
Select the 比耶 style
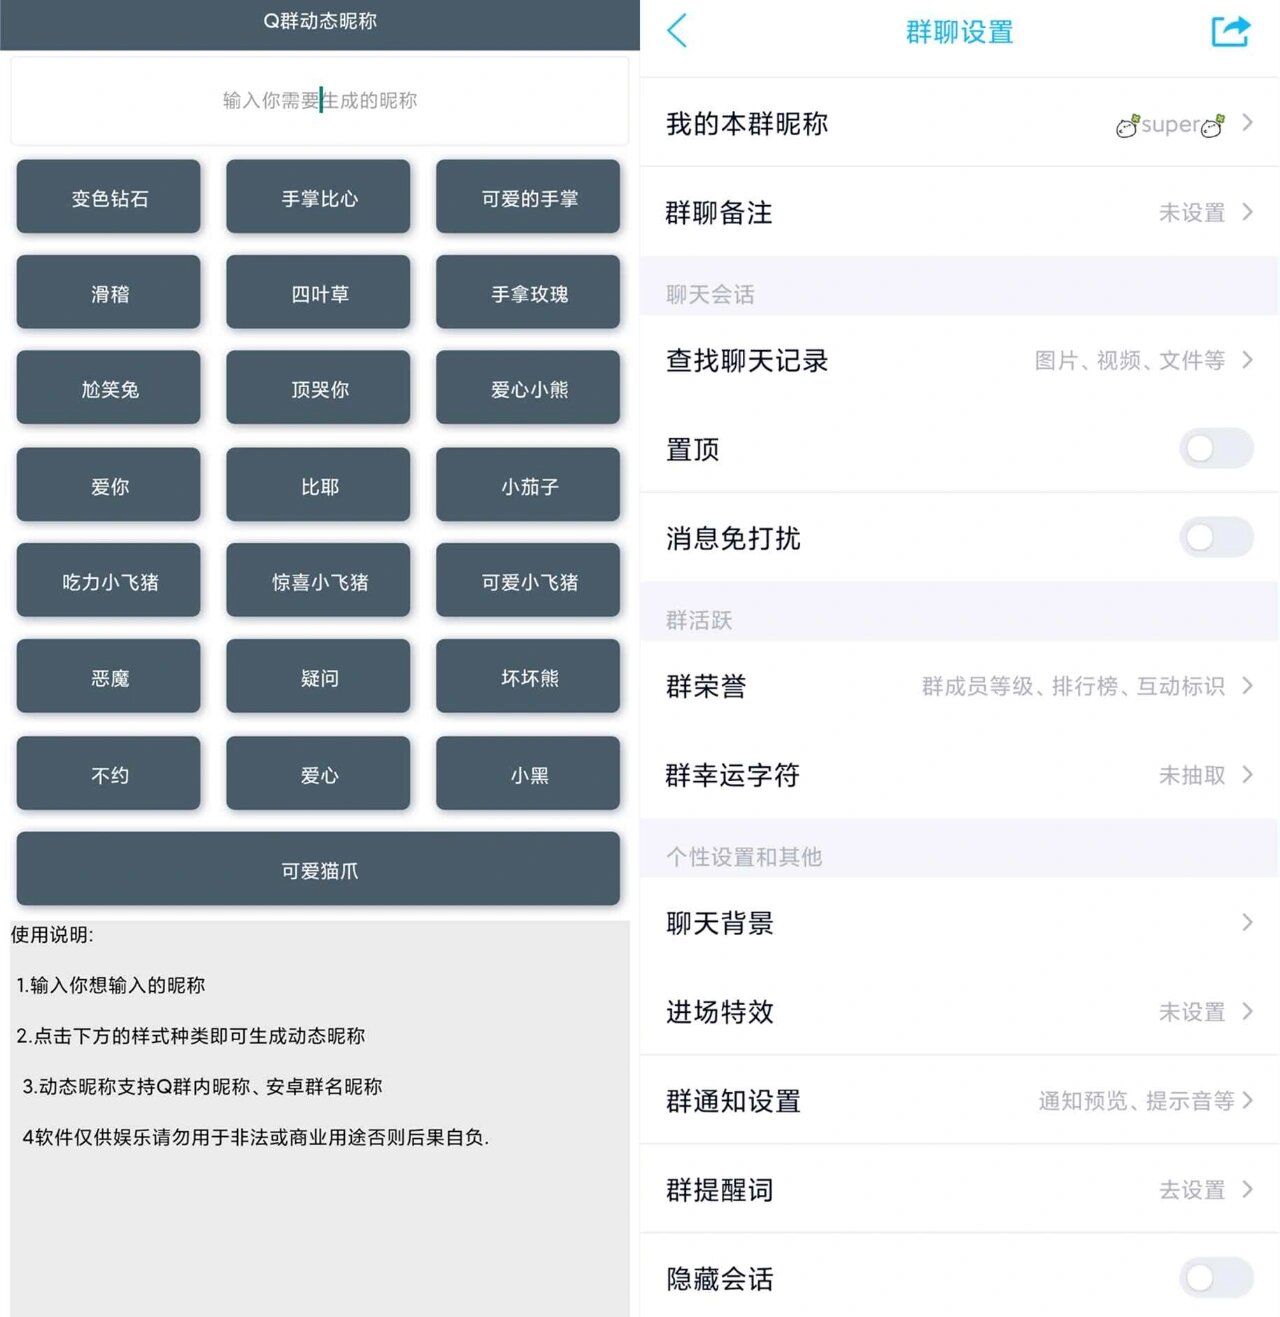tap(319, 486)
